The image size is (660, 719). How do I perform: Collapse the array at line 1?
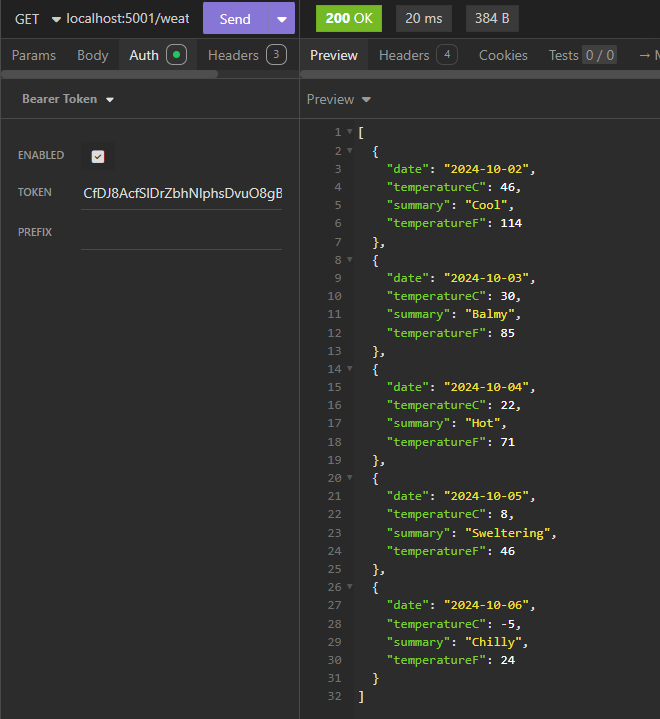[x=350, y=132]
